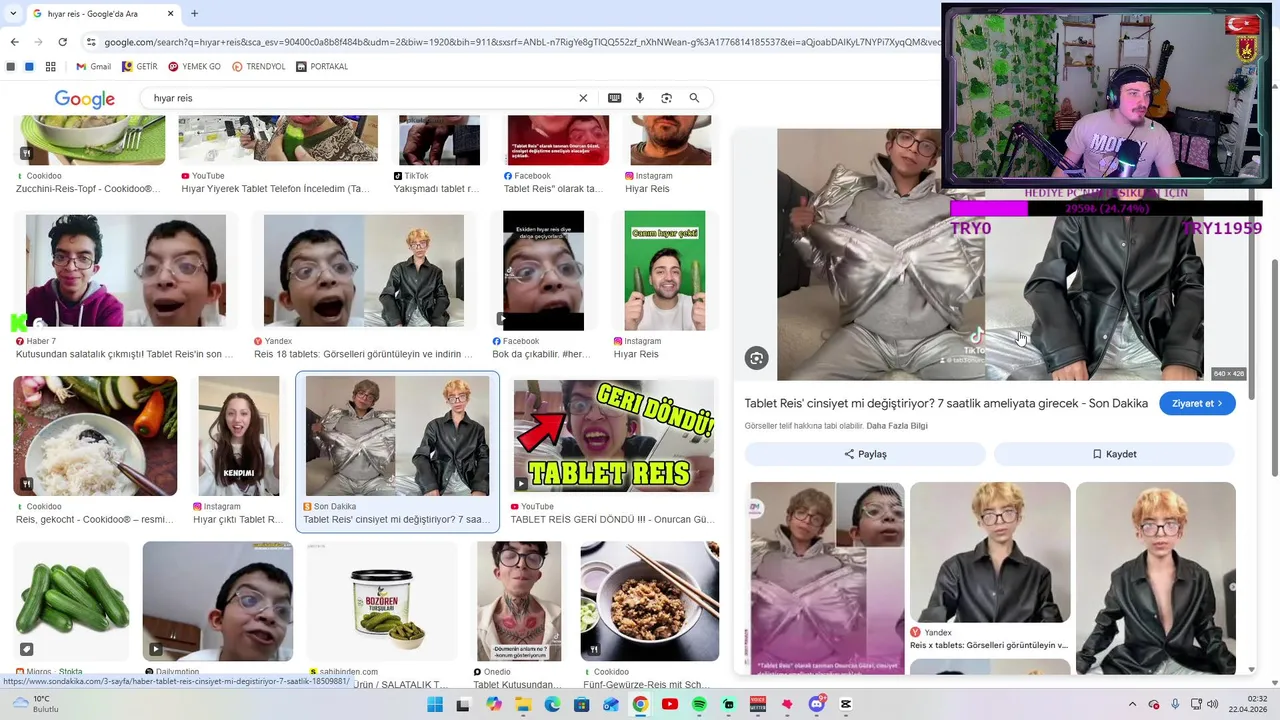Go back to the previous page
Viewport: 1280px width, 720px height.
click(14, 42)
